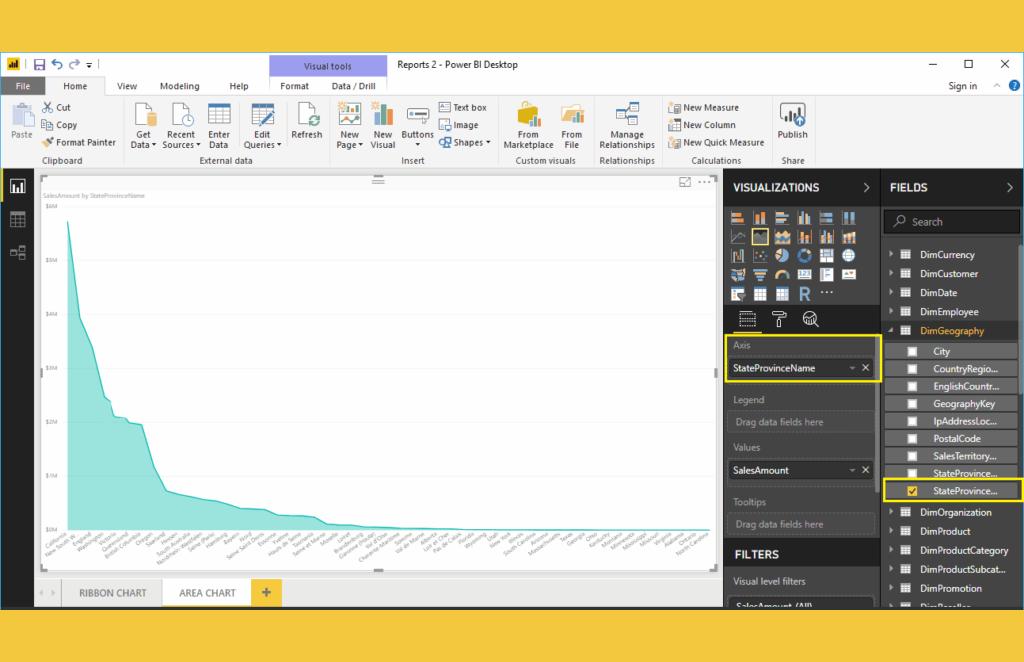Check the CountryRegio... field checkbox
Screen dimensions: 1024x662
click(x=912, y=369)
